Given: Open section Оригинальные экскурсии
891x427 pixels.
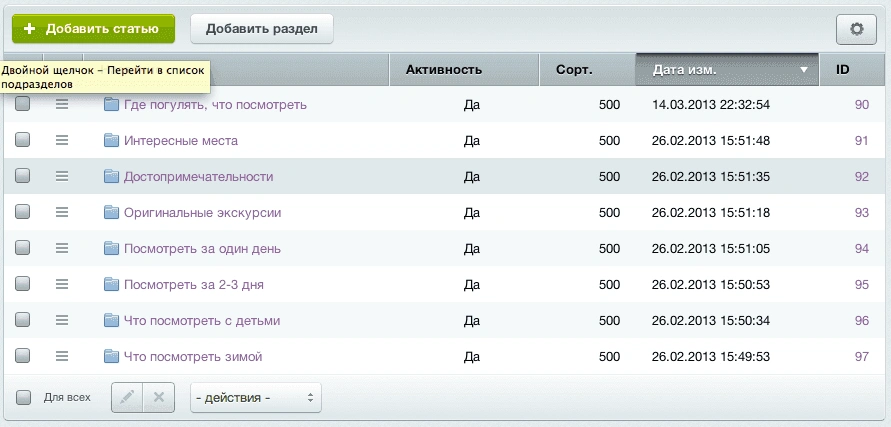Looking at the screenshot, I should coord(202,213).
